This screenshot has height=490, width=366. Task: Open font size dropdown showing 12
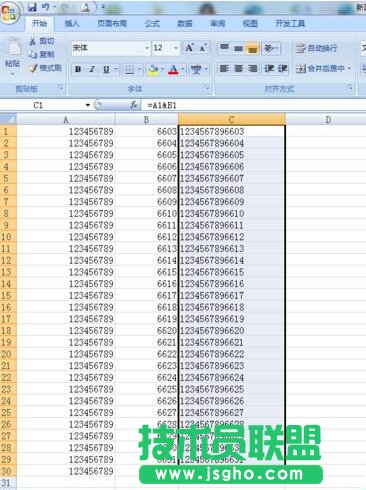point(176,48)
